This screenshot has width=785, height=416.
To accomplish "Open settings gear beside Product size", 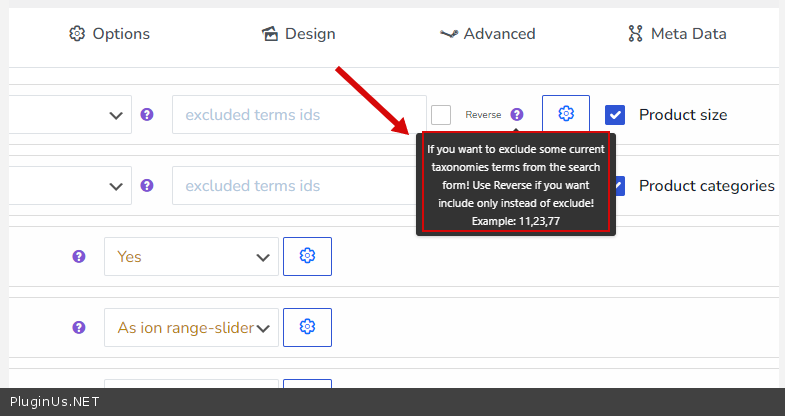I will 566,114.
